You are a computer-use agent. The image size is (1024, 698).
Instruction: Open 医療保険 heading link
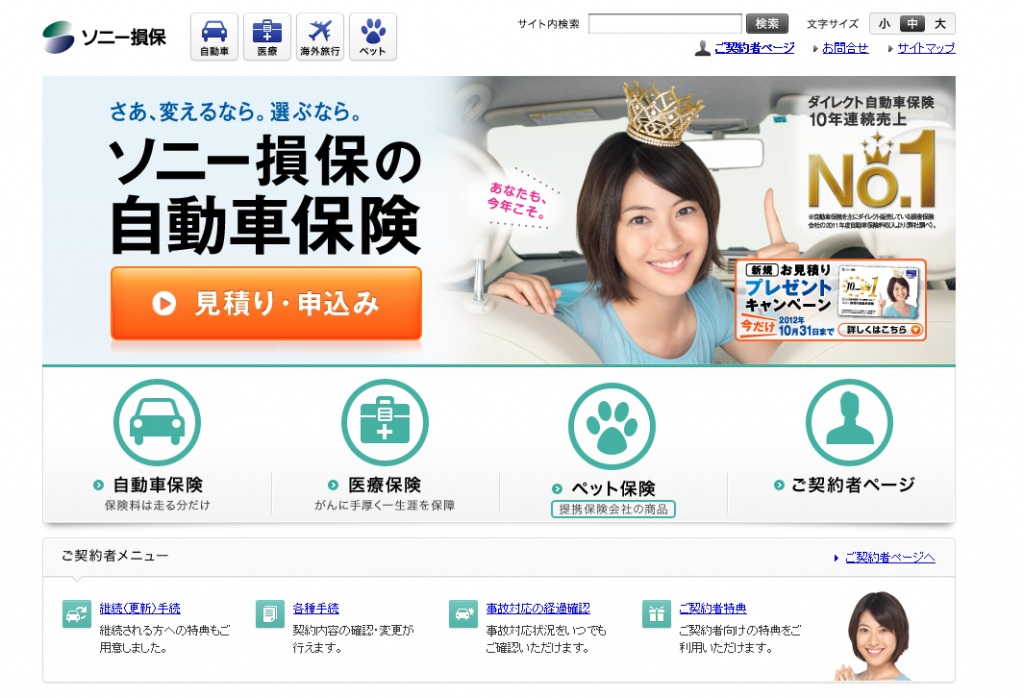[x=385, y=485]
